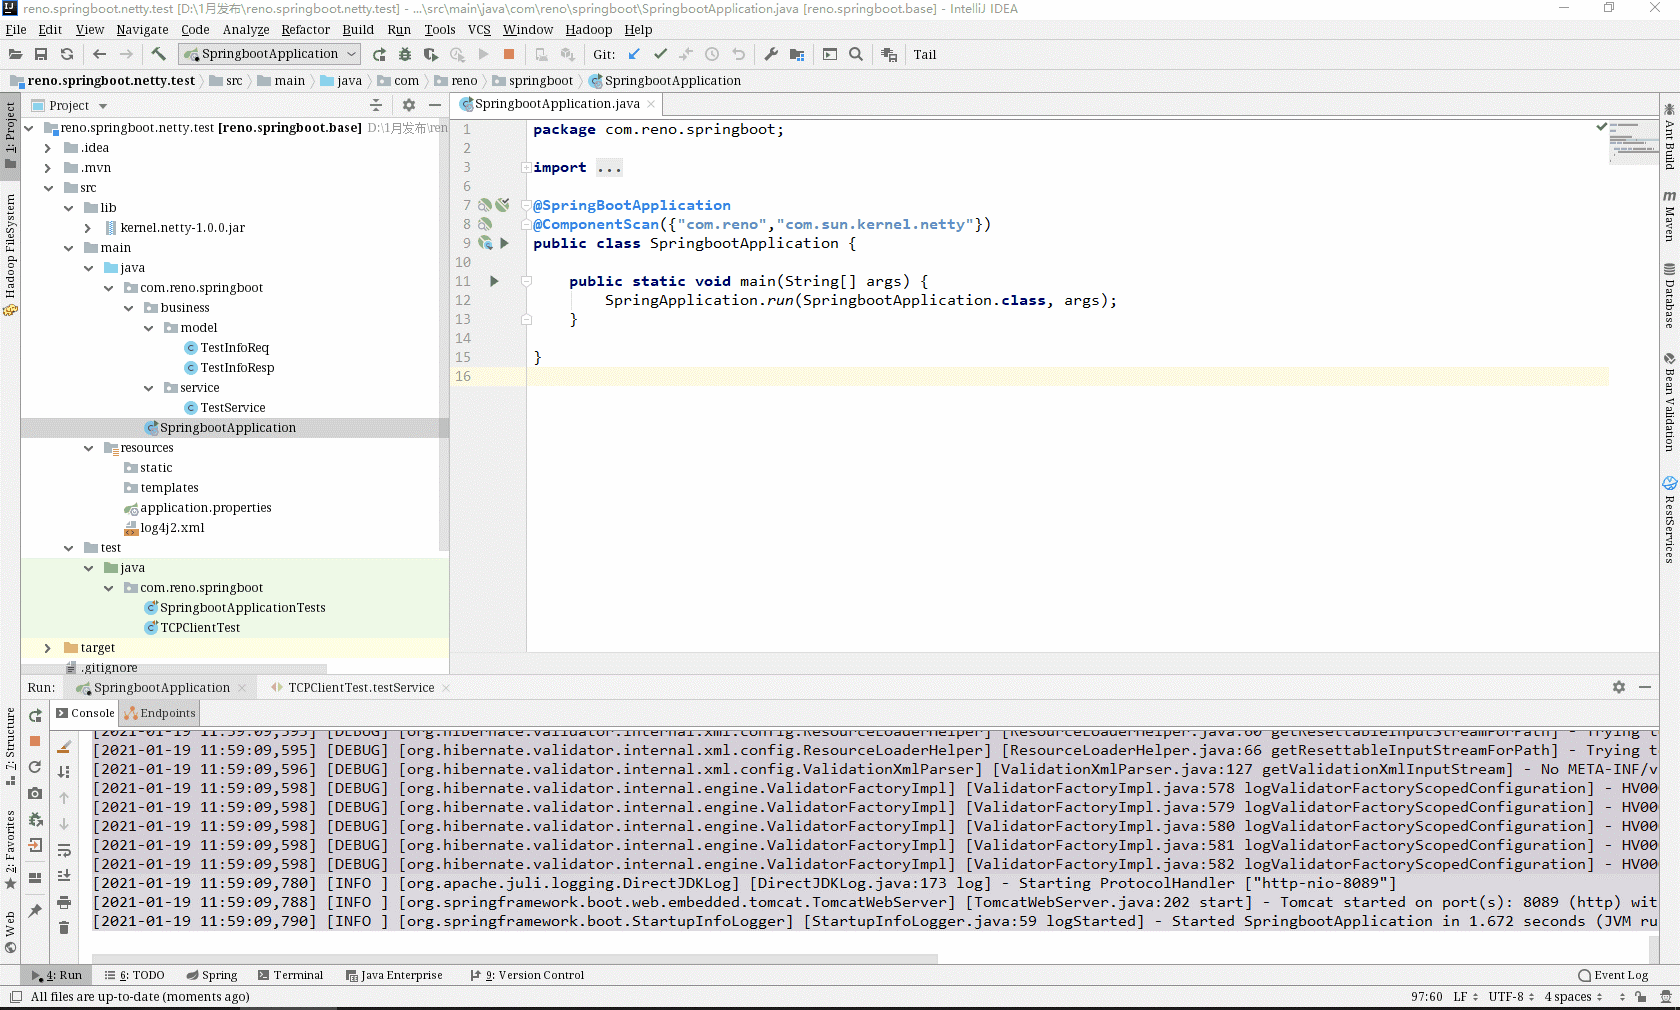Open Settings with the wrench icon

point(771,55)
